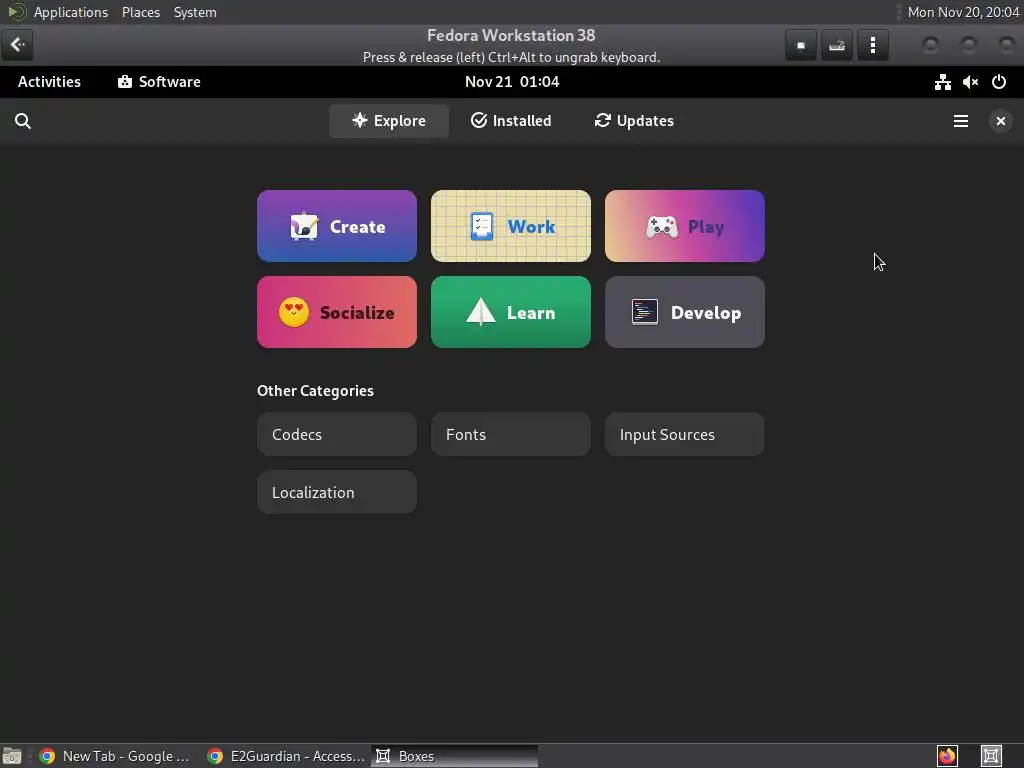Viewport: 1024px width, 768px height.
Task: Open the Develop category tile
Action: point(684,312)
